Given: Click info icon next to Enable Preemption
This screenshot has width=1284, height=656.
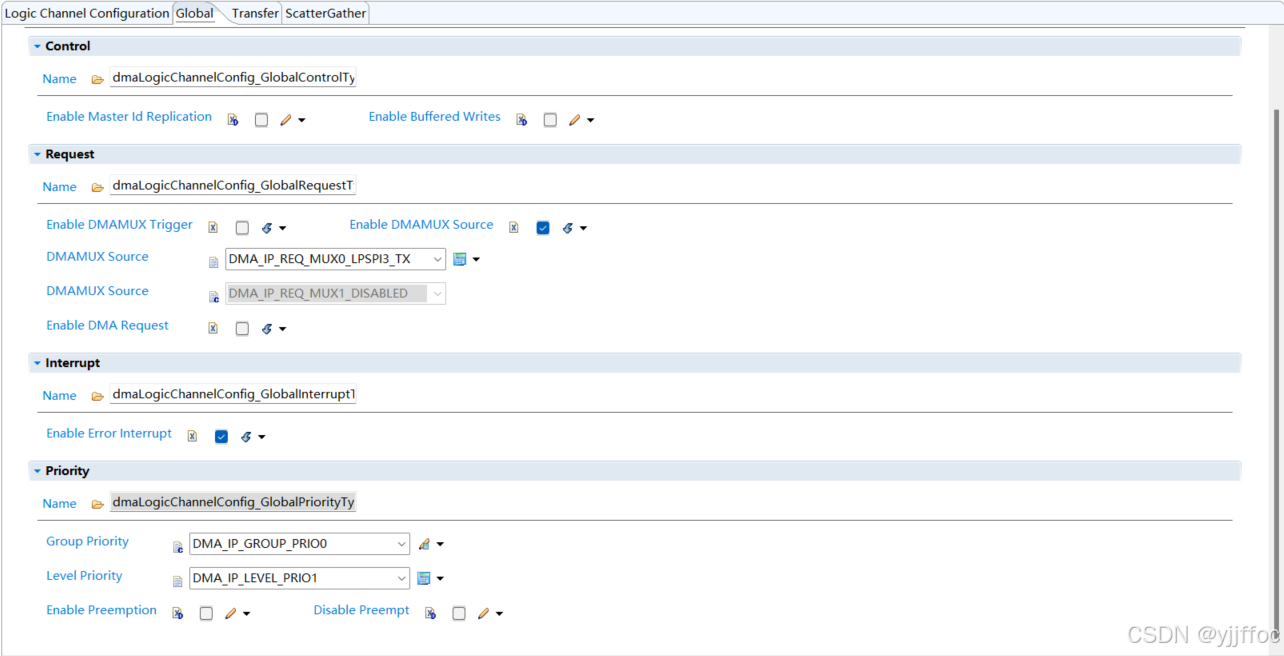Looking at the screenshot, I should point(178,614).
